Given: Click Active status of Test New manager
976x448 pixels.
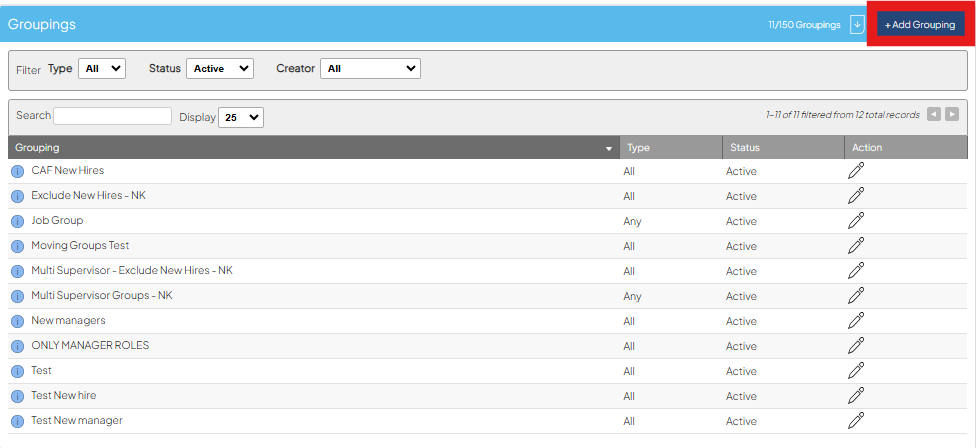Looking at the screenshot, I should click(741, 422).
